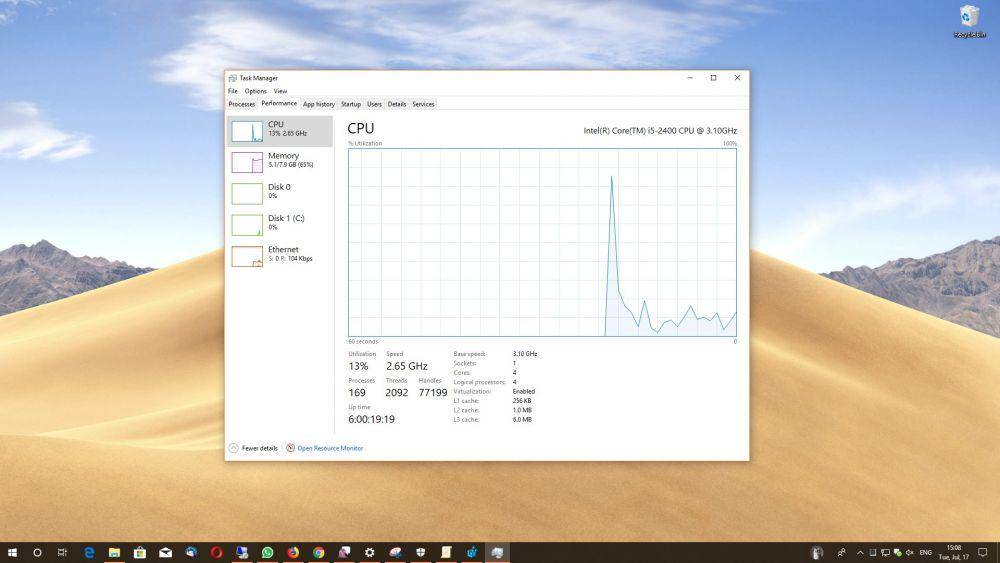Open Microsoft Store from the taskbar
This screenshot has width=1000, height=563.
tap(140, 553)
